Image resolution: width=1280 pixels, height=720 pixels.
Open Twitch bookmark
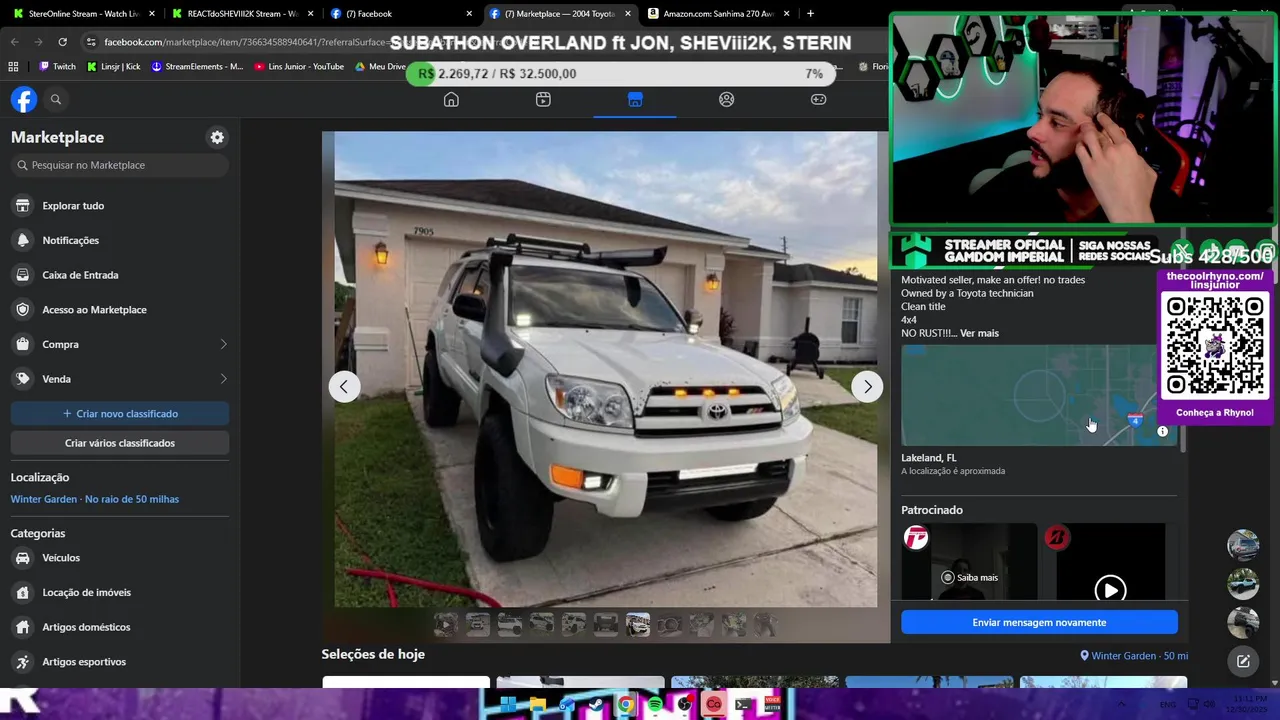pyautogui.click(x=57, y=66)
